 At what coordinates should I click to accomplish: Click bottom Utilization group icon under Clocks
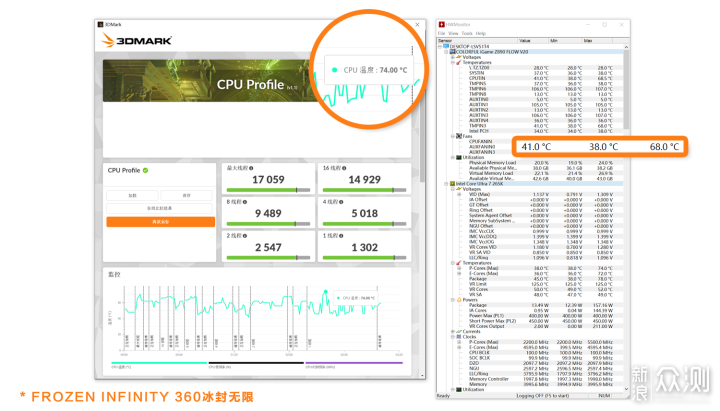coord(459,389)
